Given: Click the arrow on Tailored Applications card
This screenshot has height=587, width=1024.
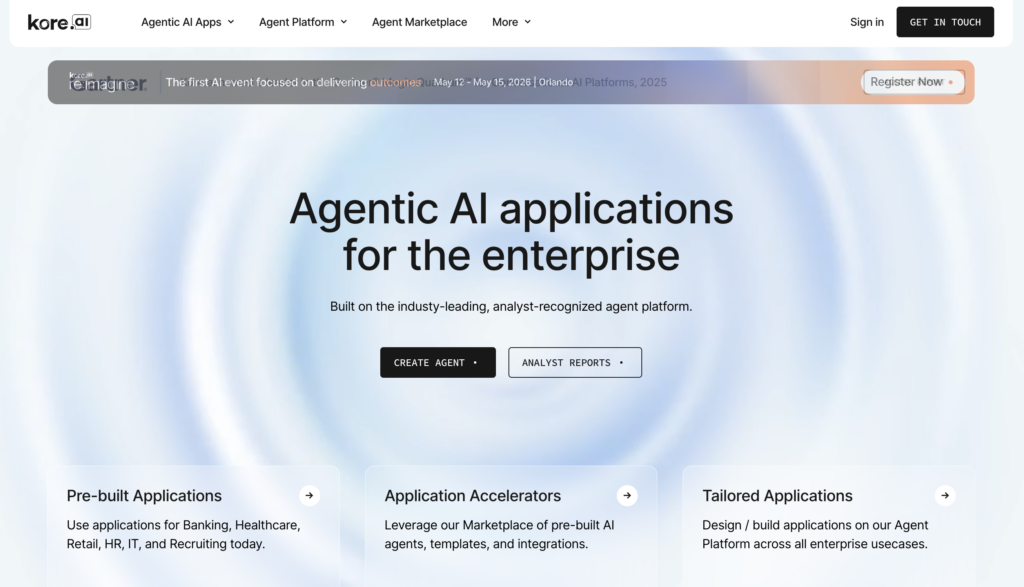Looking at the screenshot, I should [x=945, y=495].
